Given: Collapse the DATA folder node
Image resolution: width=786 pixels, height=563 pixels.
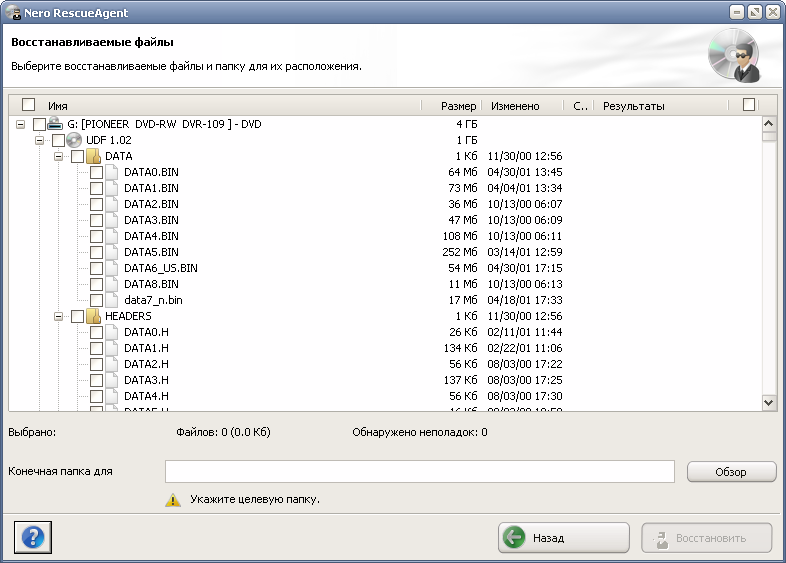Looking at the screenshot, I should 58,156.
